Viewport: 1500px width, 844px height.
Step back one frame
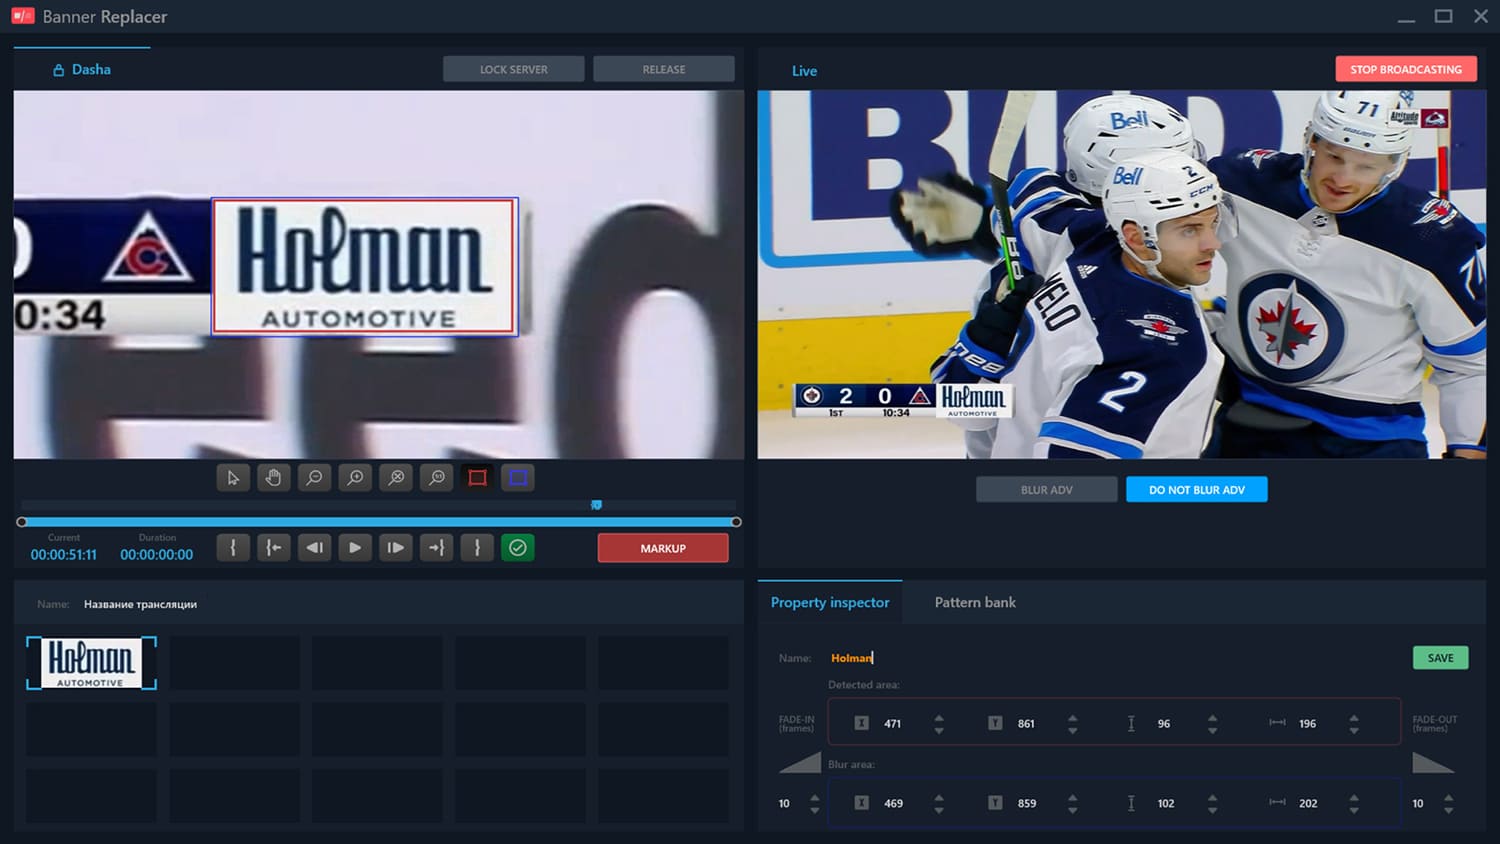(x=314, y=548)
